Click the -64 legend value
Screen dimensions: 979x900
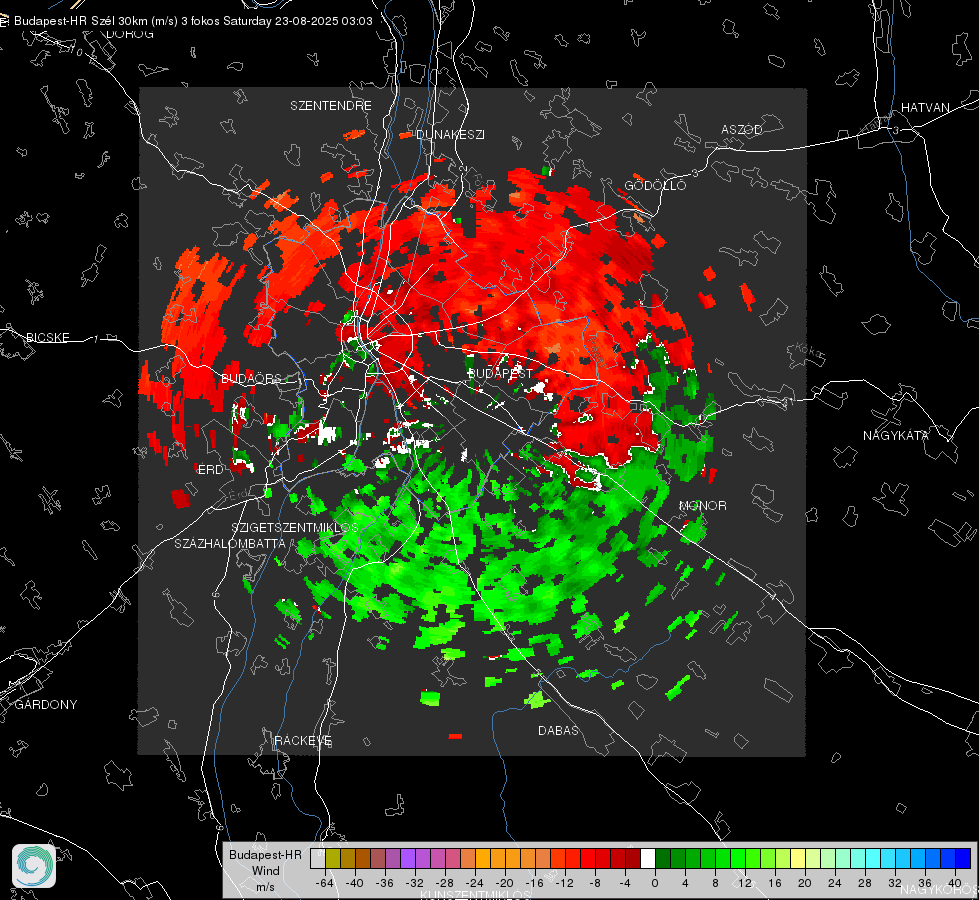(325, 883)
